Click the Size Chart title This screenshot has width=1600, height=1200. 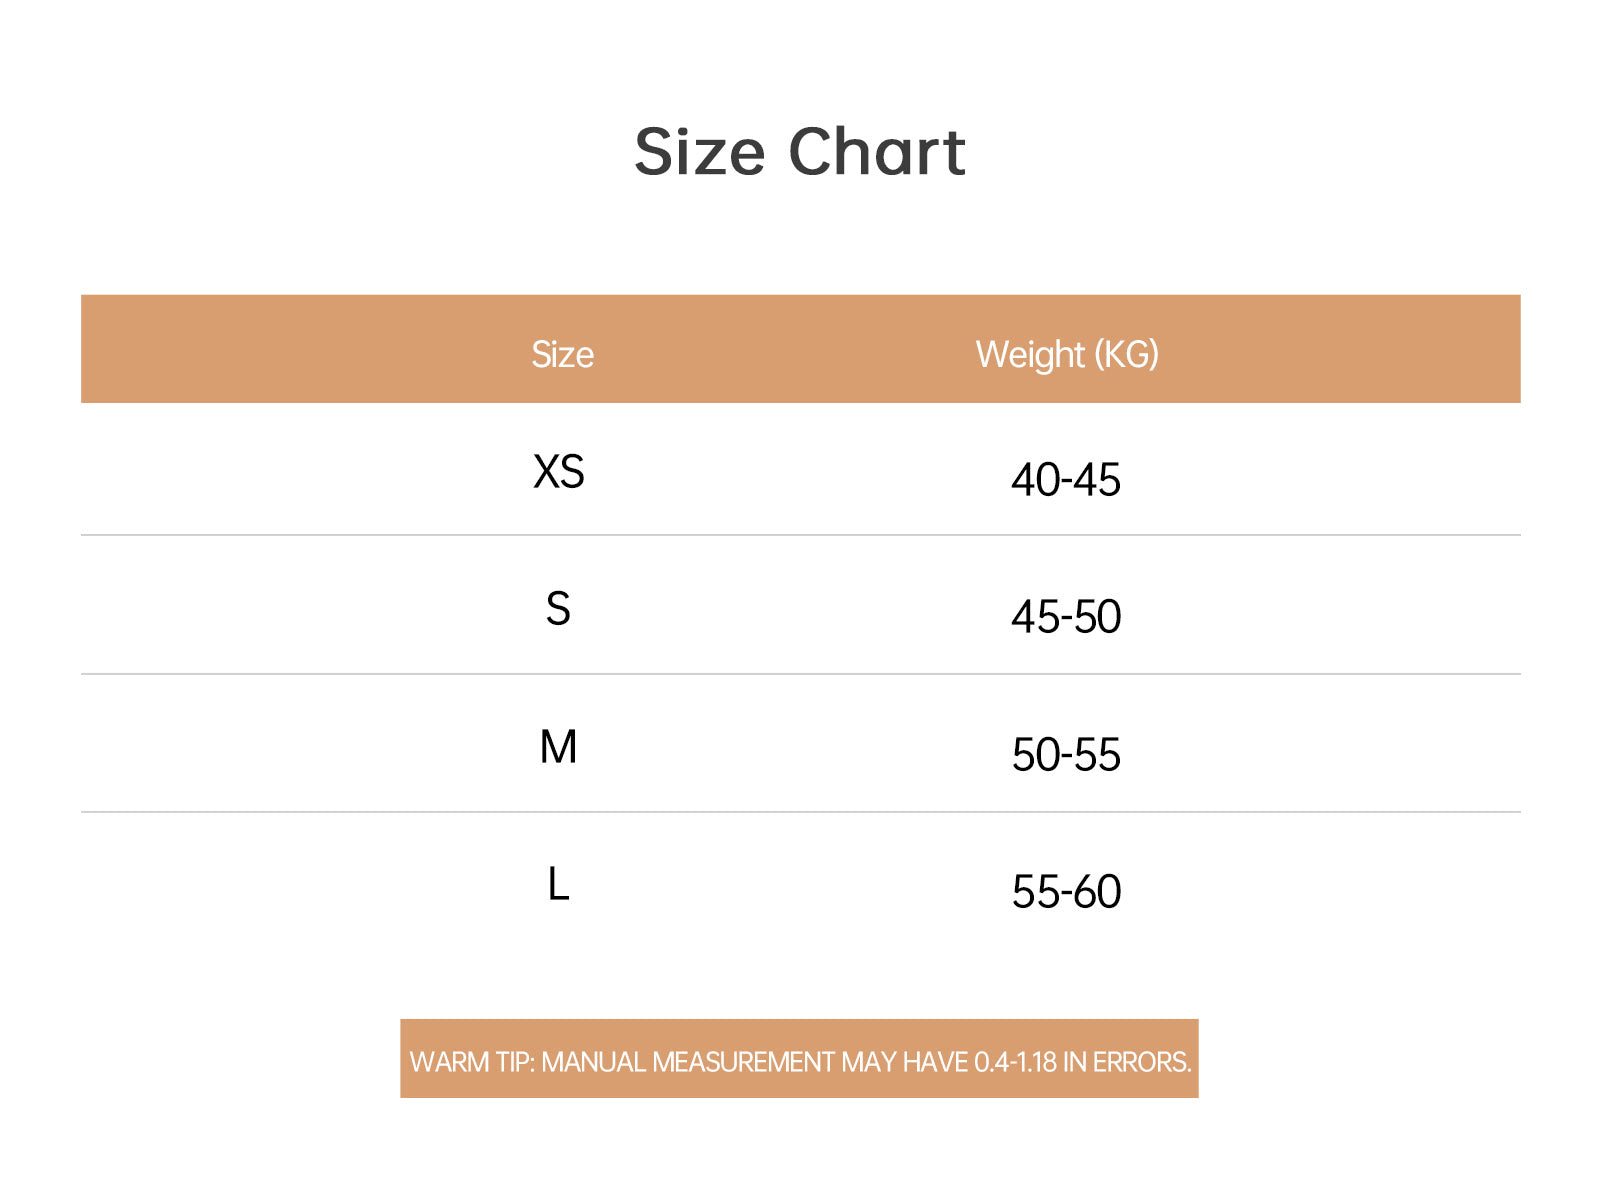(800, 152)
